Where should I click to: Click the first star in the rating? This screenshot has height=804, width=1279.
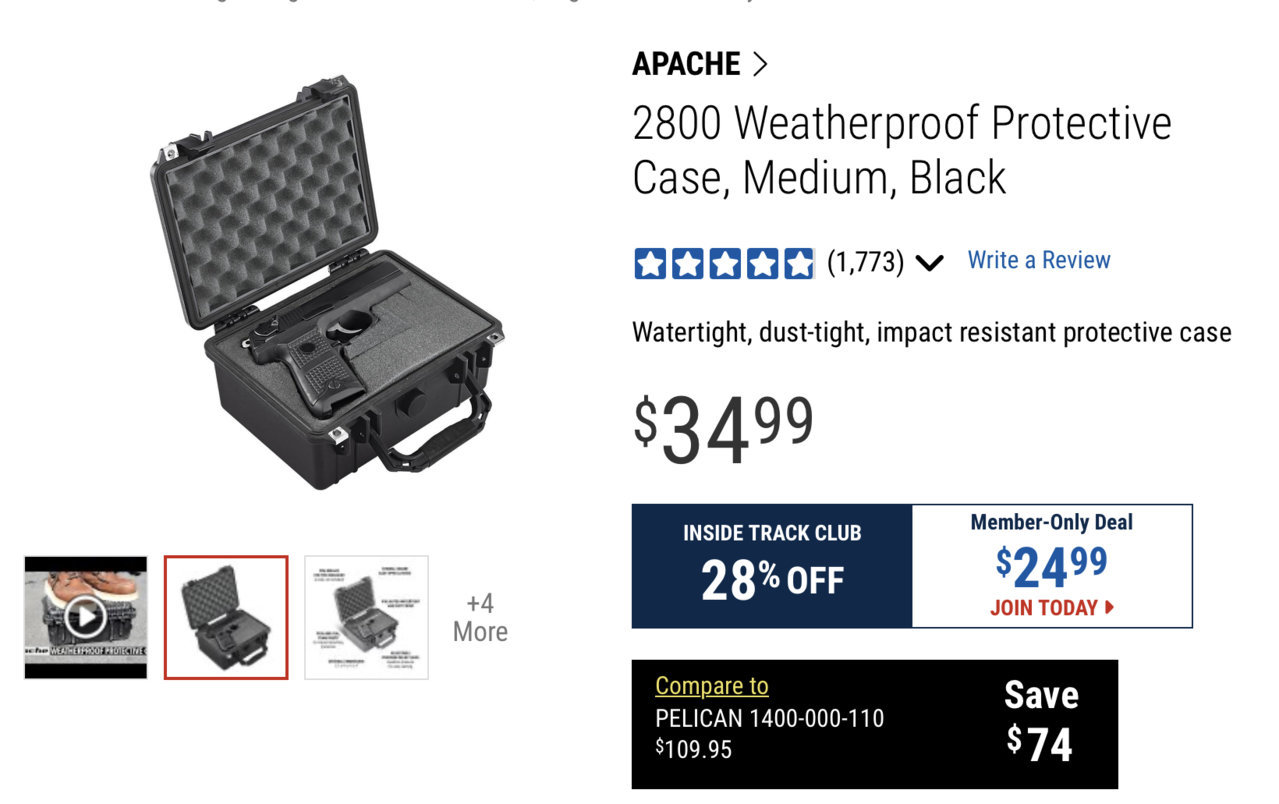(x=650, y=264)
